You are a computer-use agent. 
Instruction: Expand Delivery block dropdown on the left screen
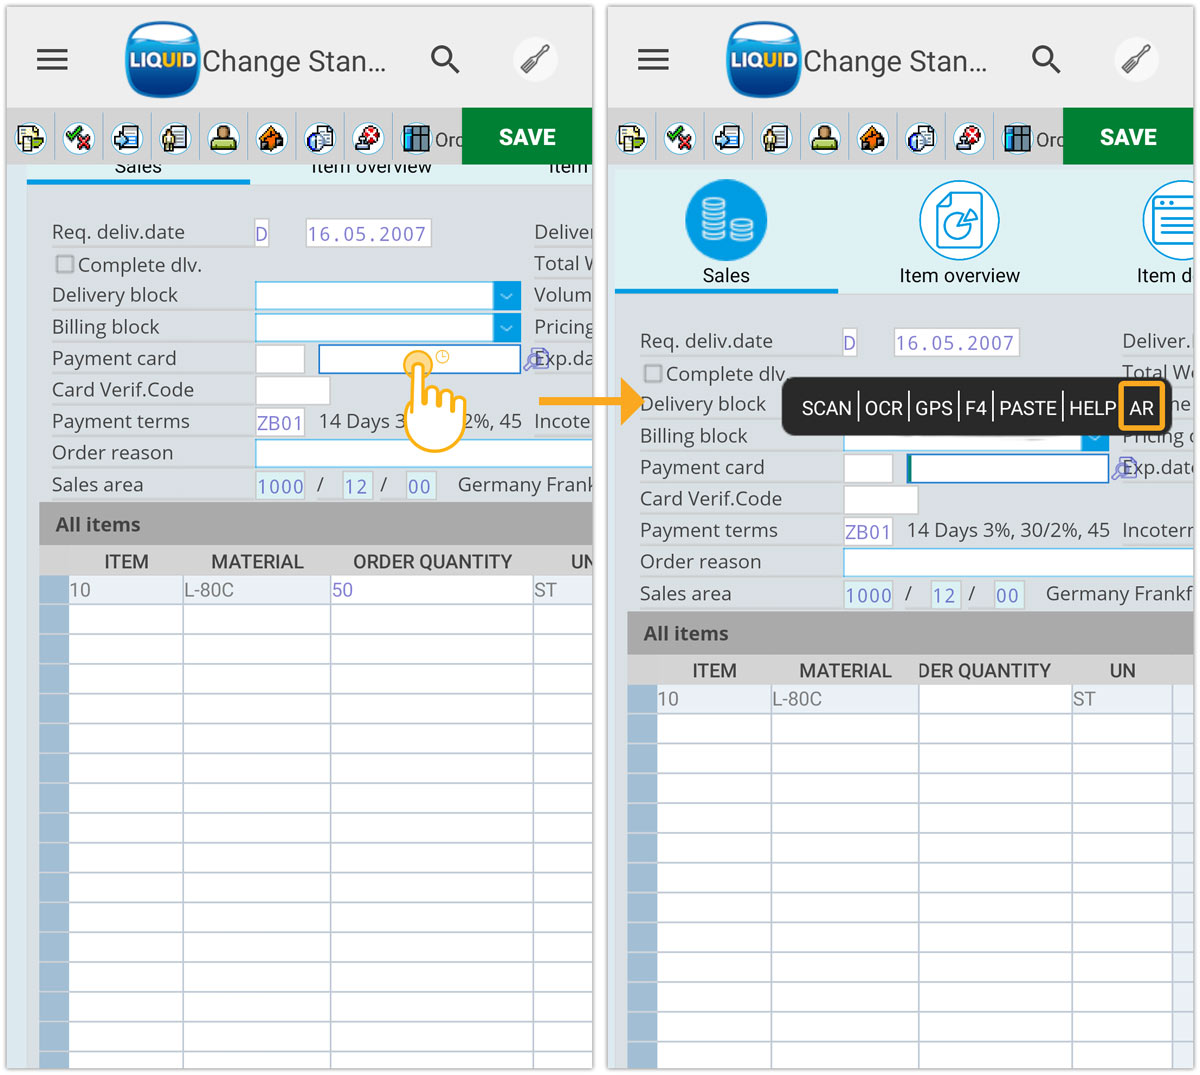pyautogui.click(x=507, y=296)
